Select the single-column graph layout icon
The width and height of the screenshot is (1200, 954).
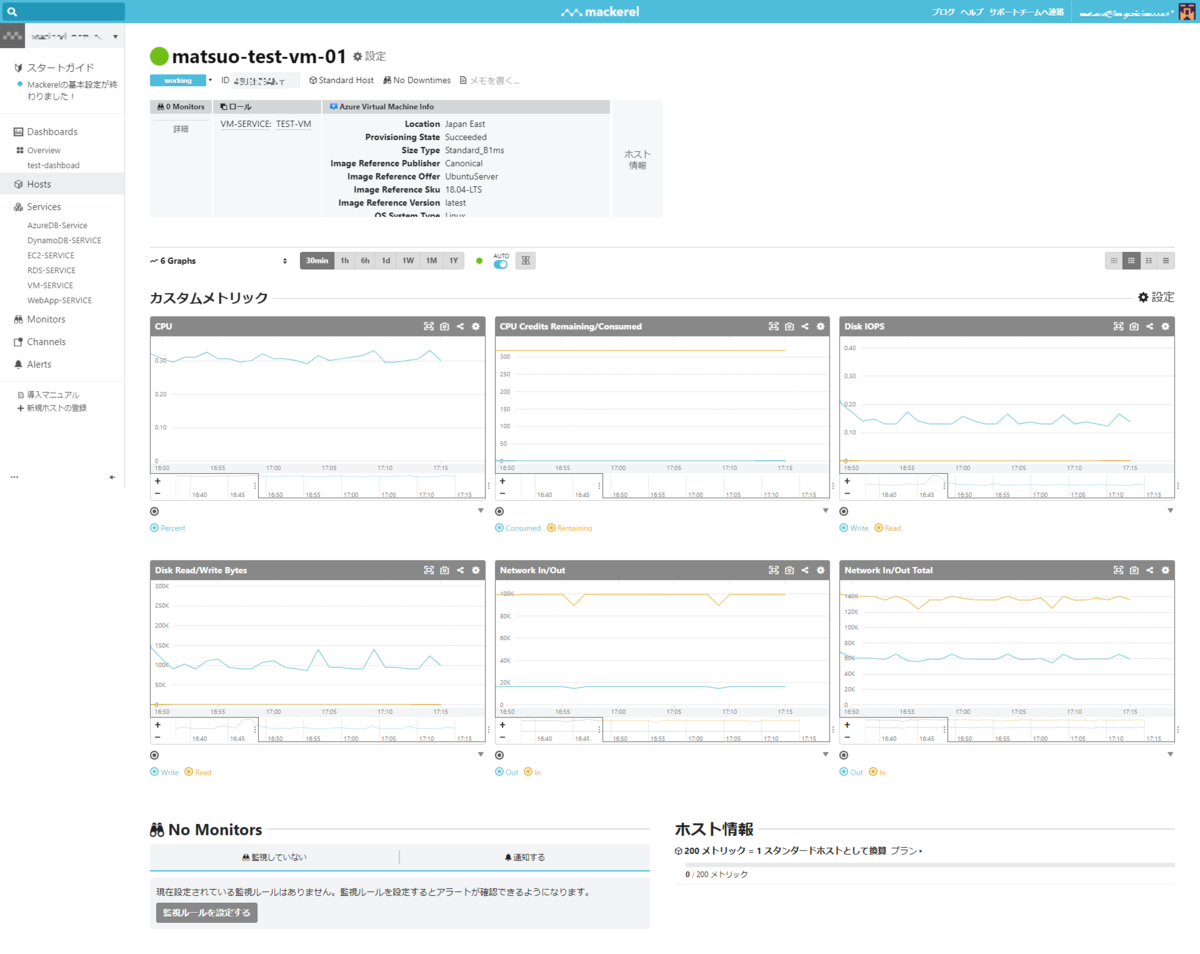1166,261
